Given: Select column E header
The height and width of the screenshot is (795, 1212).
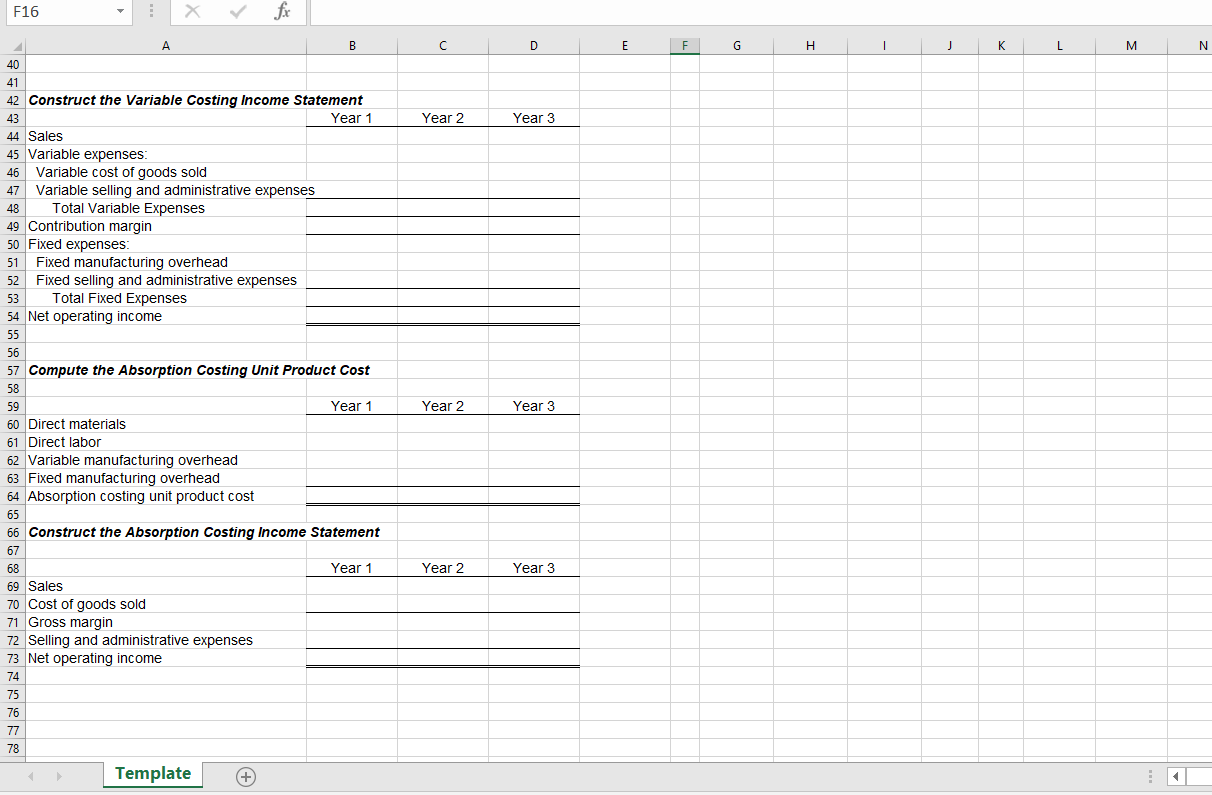Looking at the screenshot, I should (x=625, y=45).
